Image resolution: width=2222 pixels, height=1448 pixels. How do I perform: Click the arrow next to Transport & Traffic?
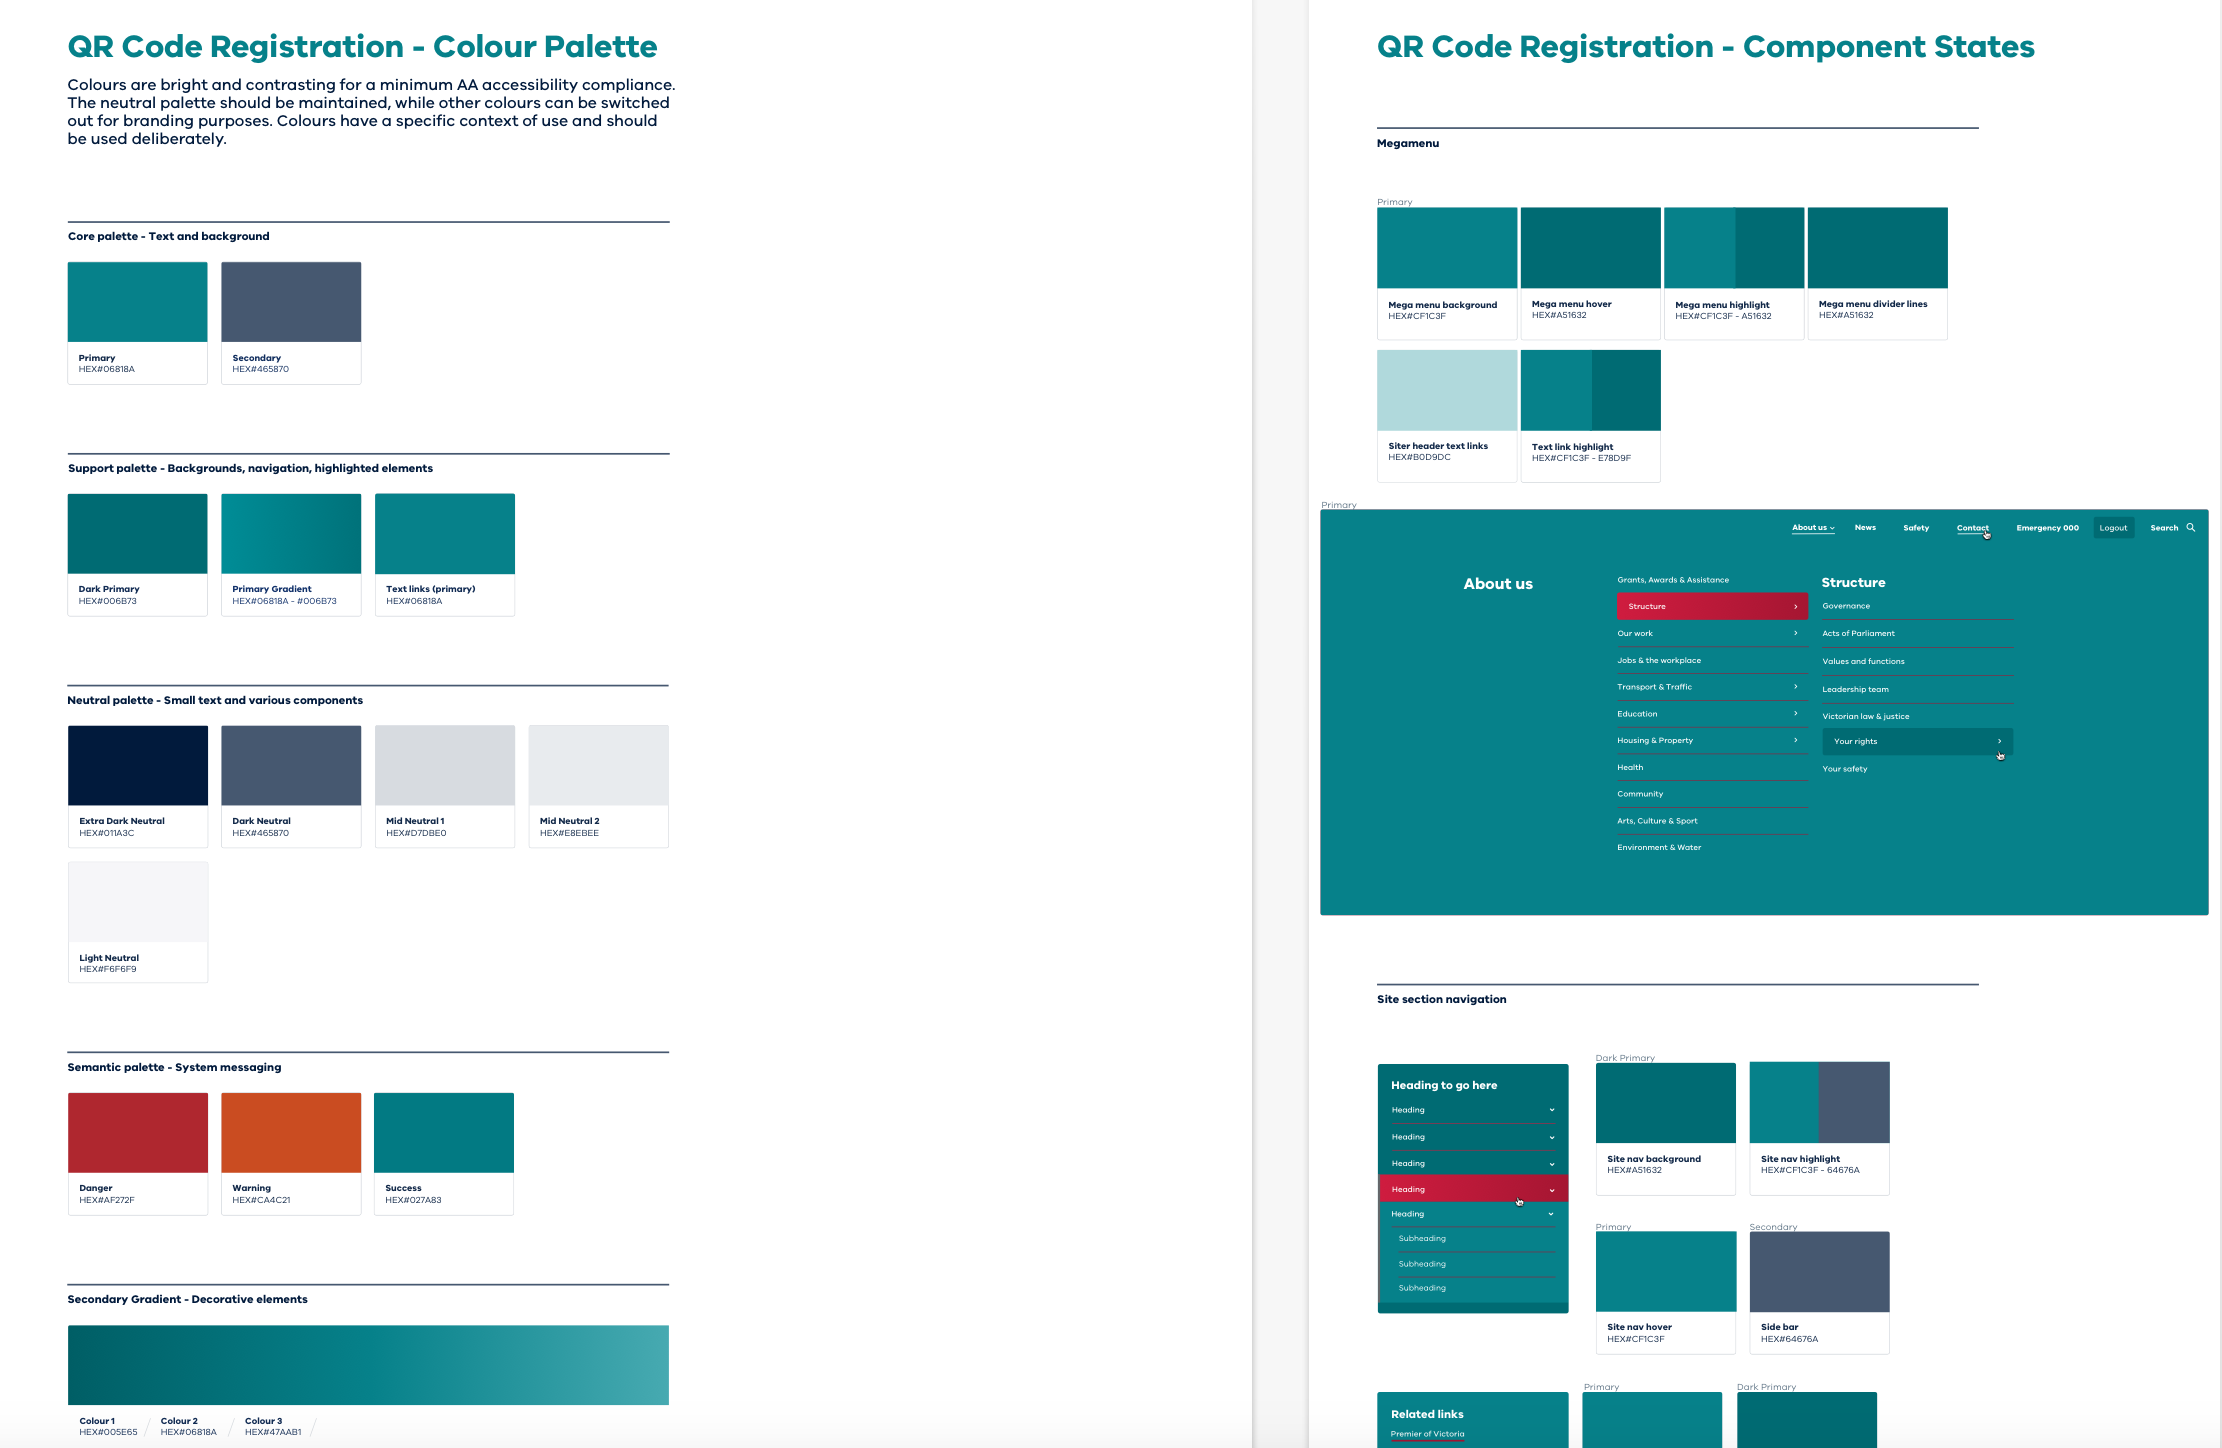[x=1795, y=687]
